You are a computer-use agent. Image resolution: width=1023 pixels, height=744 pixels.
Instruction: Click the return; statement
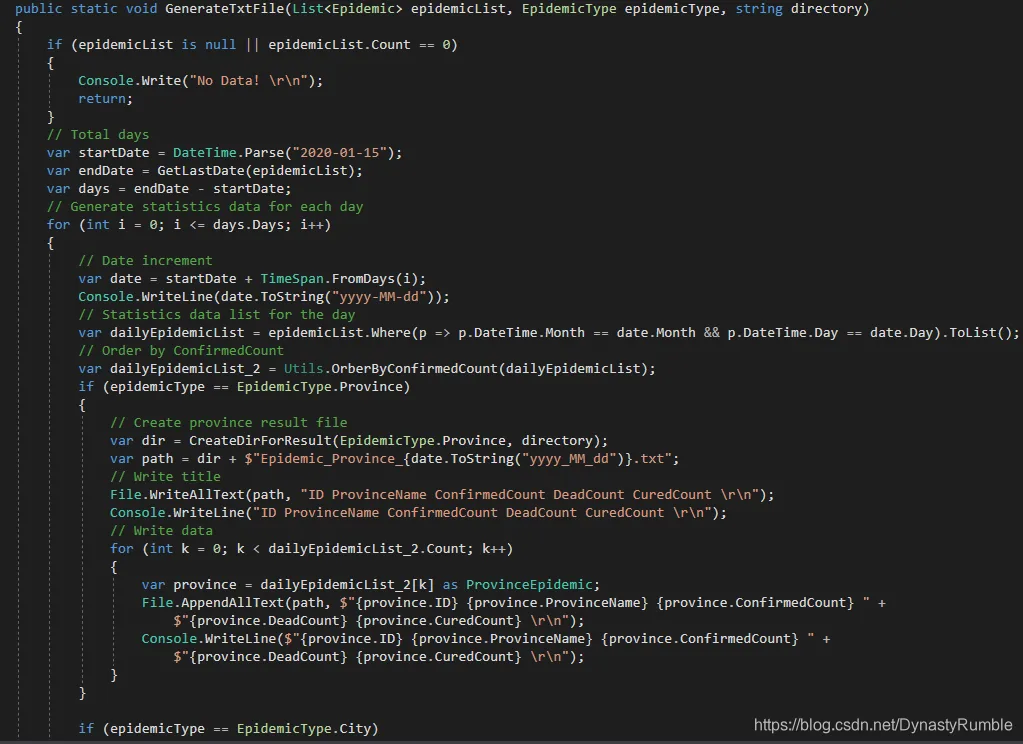[105, 99]
